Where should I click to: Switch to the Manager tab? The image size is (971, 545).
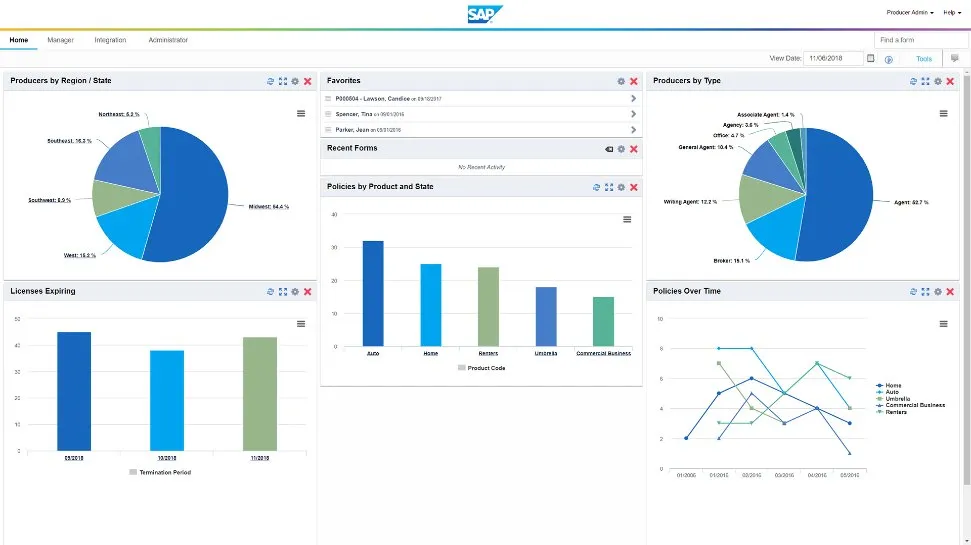(x=60, y=40)
